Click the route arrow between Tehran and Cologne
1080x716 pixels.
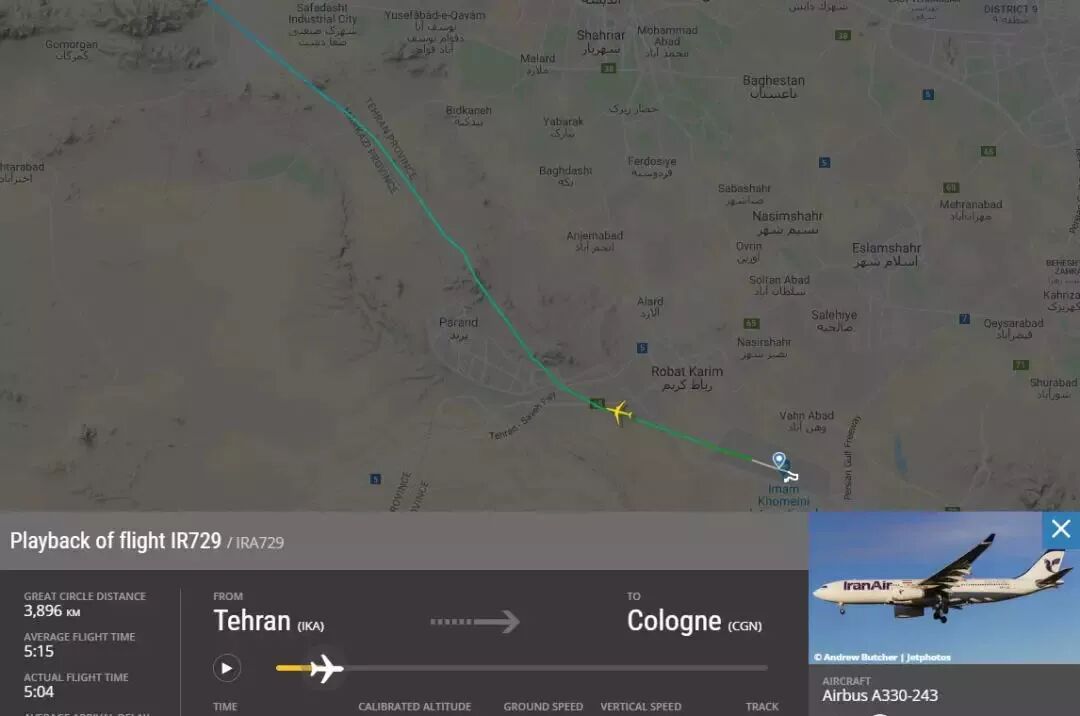(474, 622)
